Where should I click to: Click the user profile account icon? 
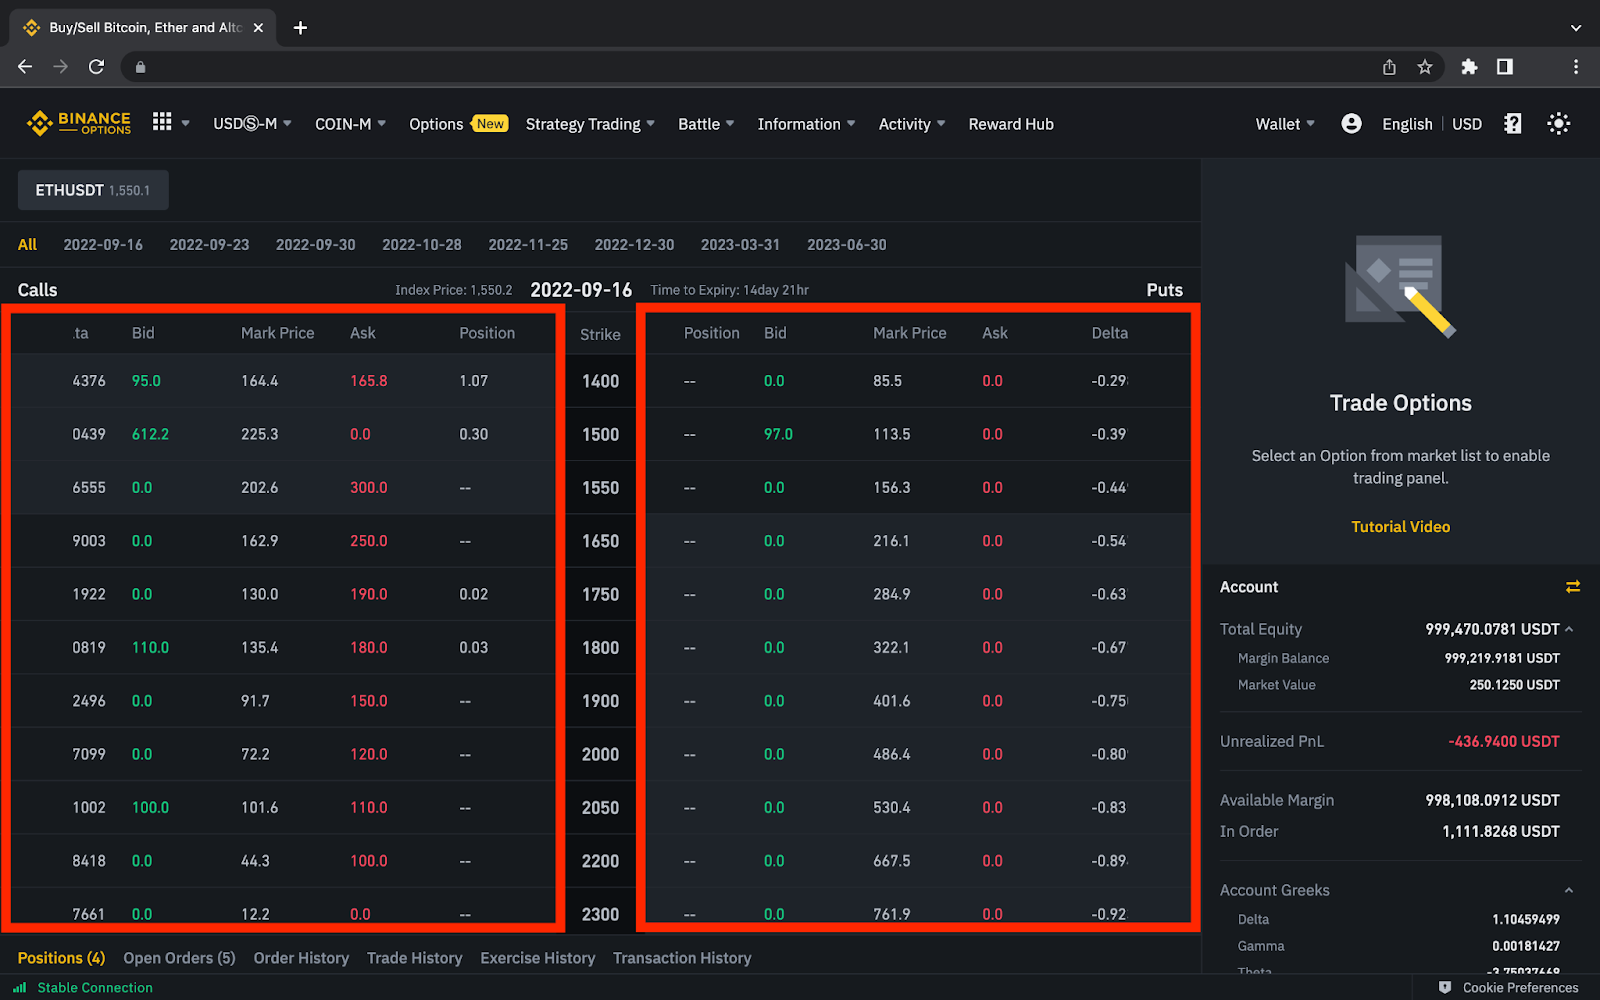(1351, 123)
